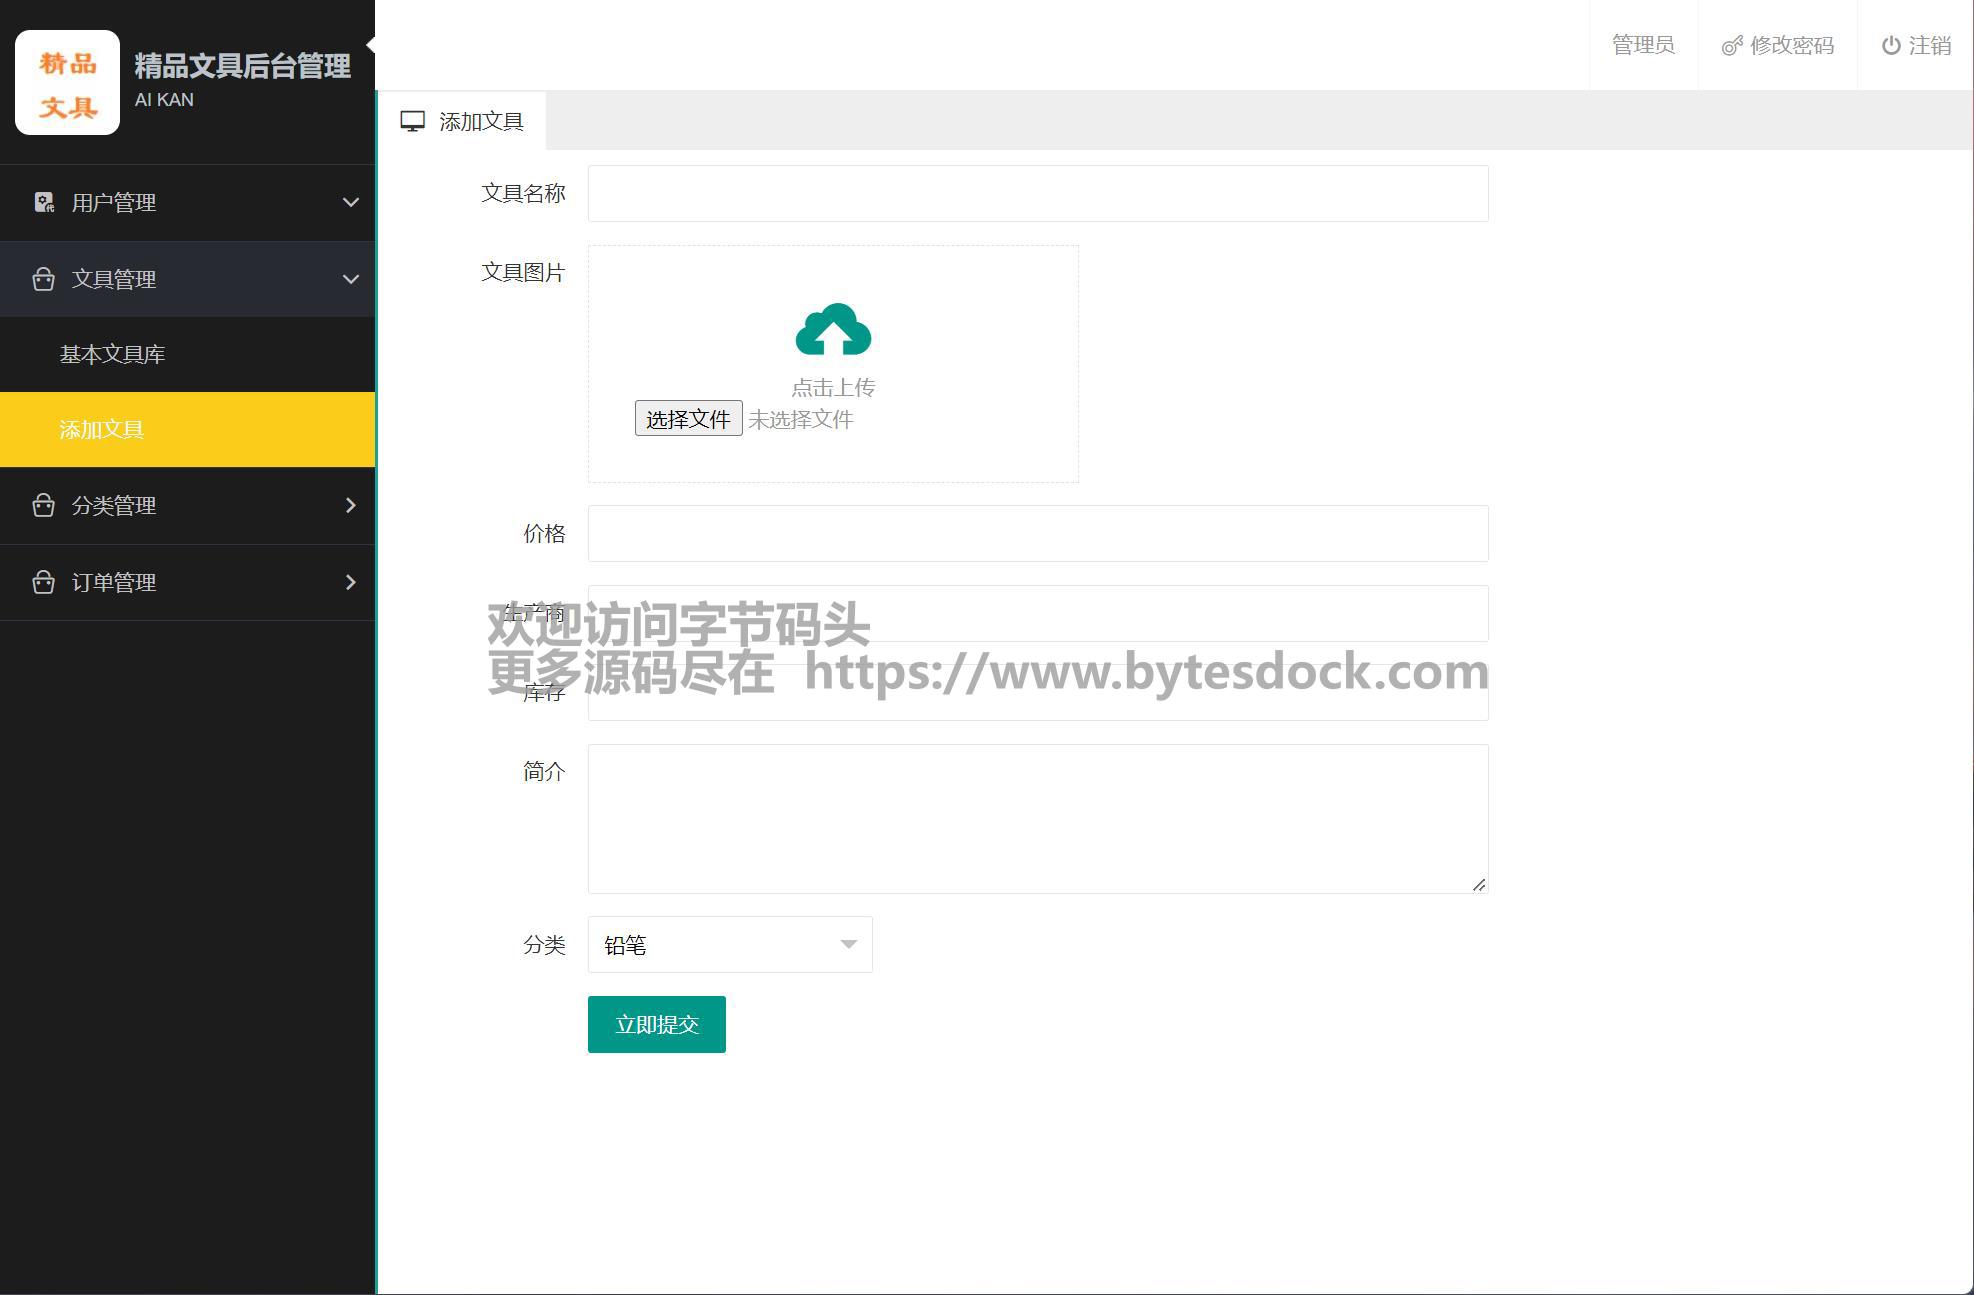
Task: Collapse the sidebar with the arrow handle
Action: 370,44
